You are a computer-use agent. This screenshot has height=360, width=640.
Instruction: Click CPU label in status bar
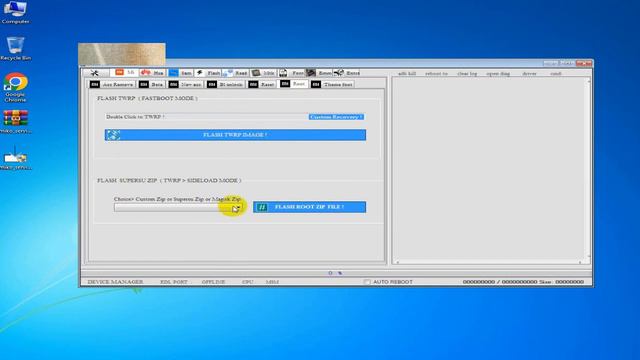tap(247, 282)
